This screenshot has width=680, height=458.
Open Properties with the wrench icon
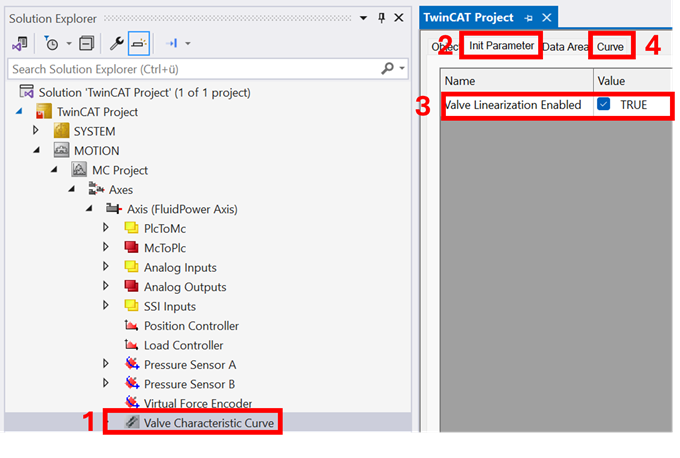pos(116,43)
